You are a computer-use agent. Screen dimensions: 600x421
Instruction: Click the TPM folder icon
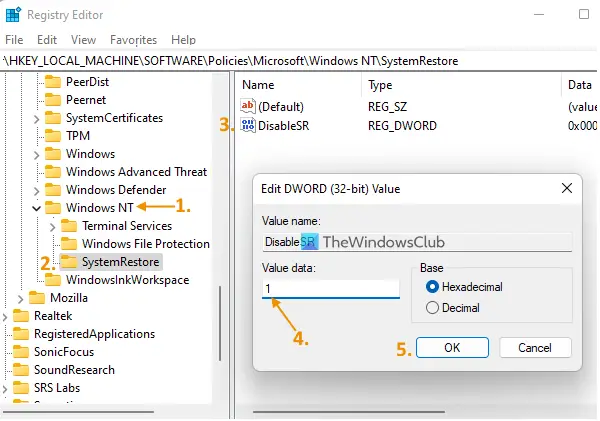pos(53,135)
